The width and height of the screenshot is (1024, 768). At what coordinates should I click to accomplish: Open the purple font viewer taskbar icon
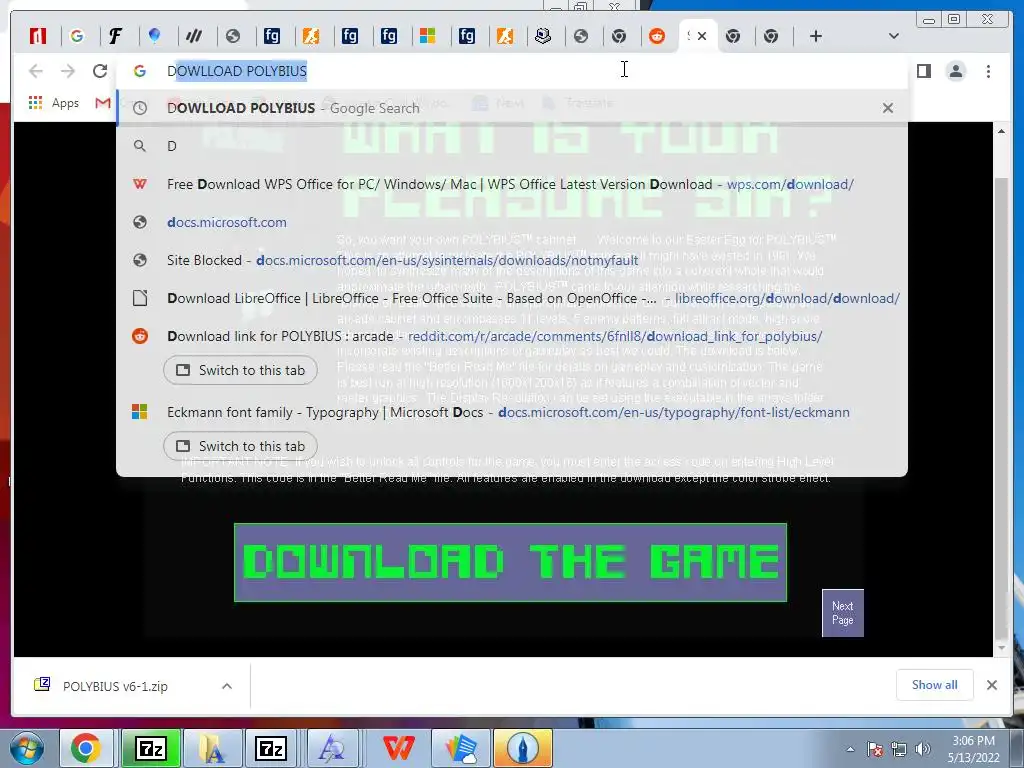pos(332,748)
